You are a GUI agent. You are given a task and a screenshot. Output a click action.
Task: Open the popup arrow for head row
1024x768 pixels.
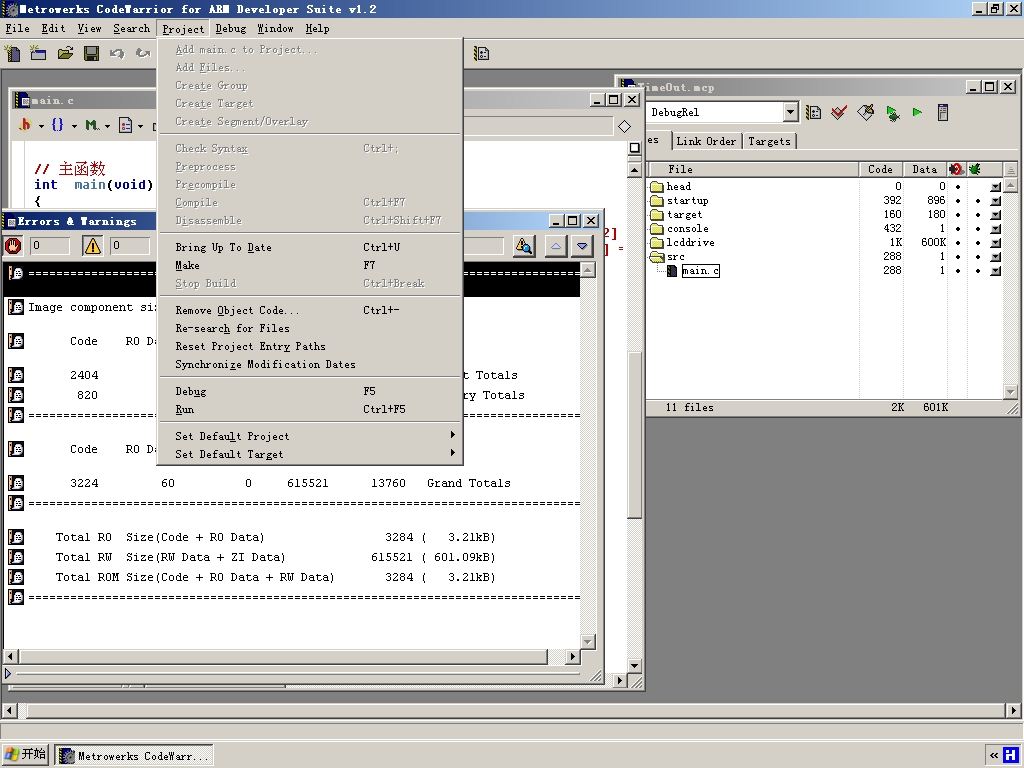[x=995, y=187]
